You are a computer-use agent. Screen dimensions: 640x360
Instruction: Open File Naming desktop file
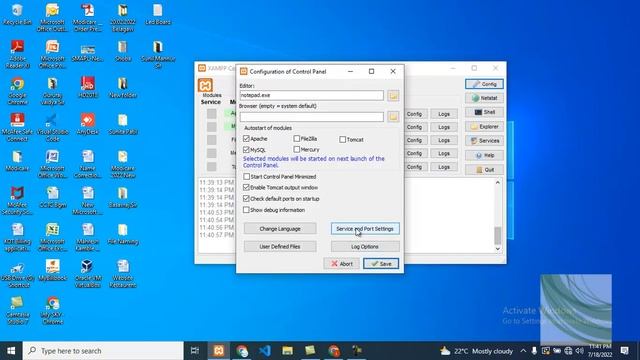tap(123, 234)
